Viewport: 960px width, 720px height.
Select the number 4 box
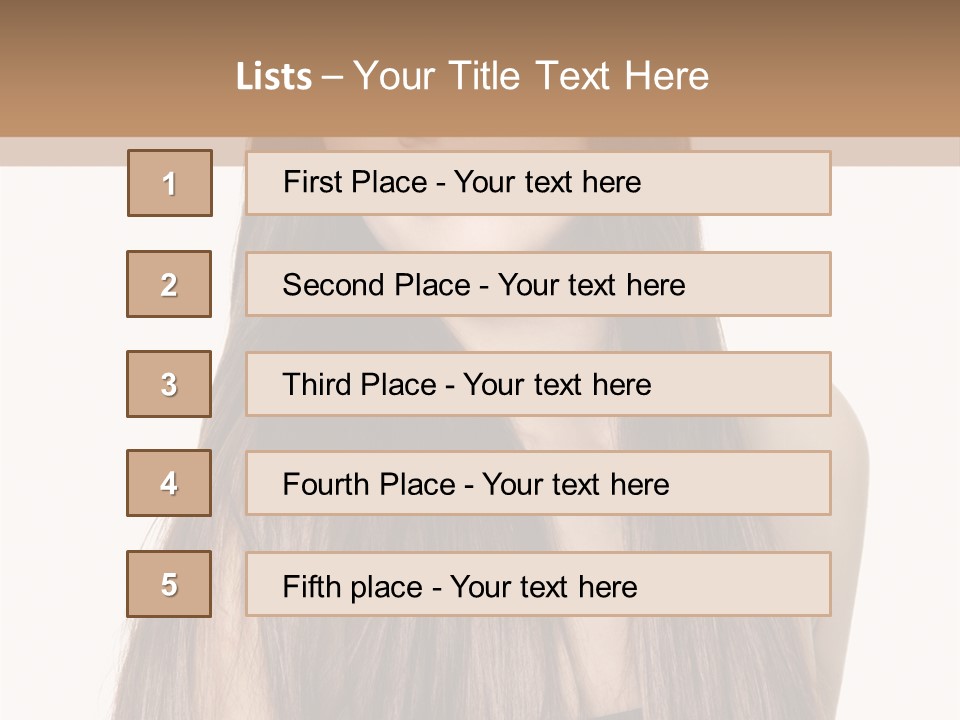pyautogui.click(x=169, y=484)
